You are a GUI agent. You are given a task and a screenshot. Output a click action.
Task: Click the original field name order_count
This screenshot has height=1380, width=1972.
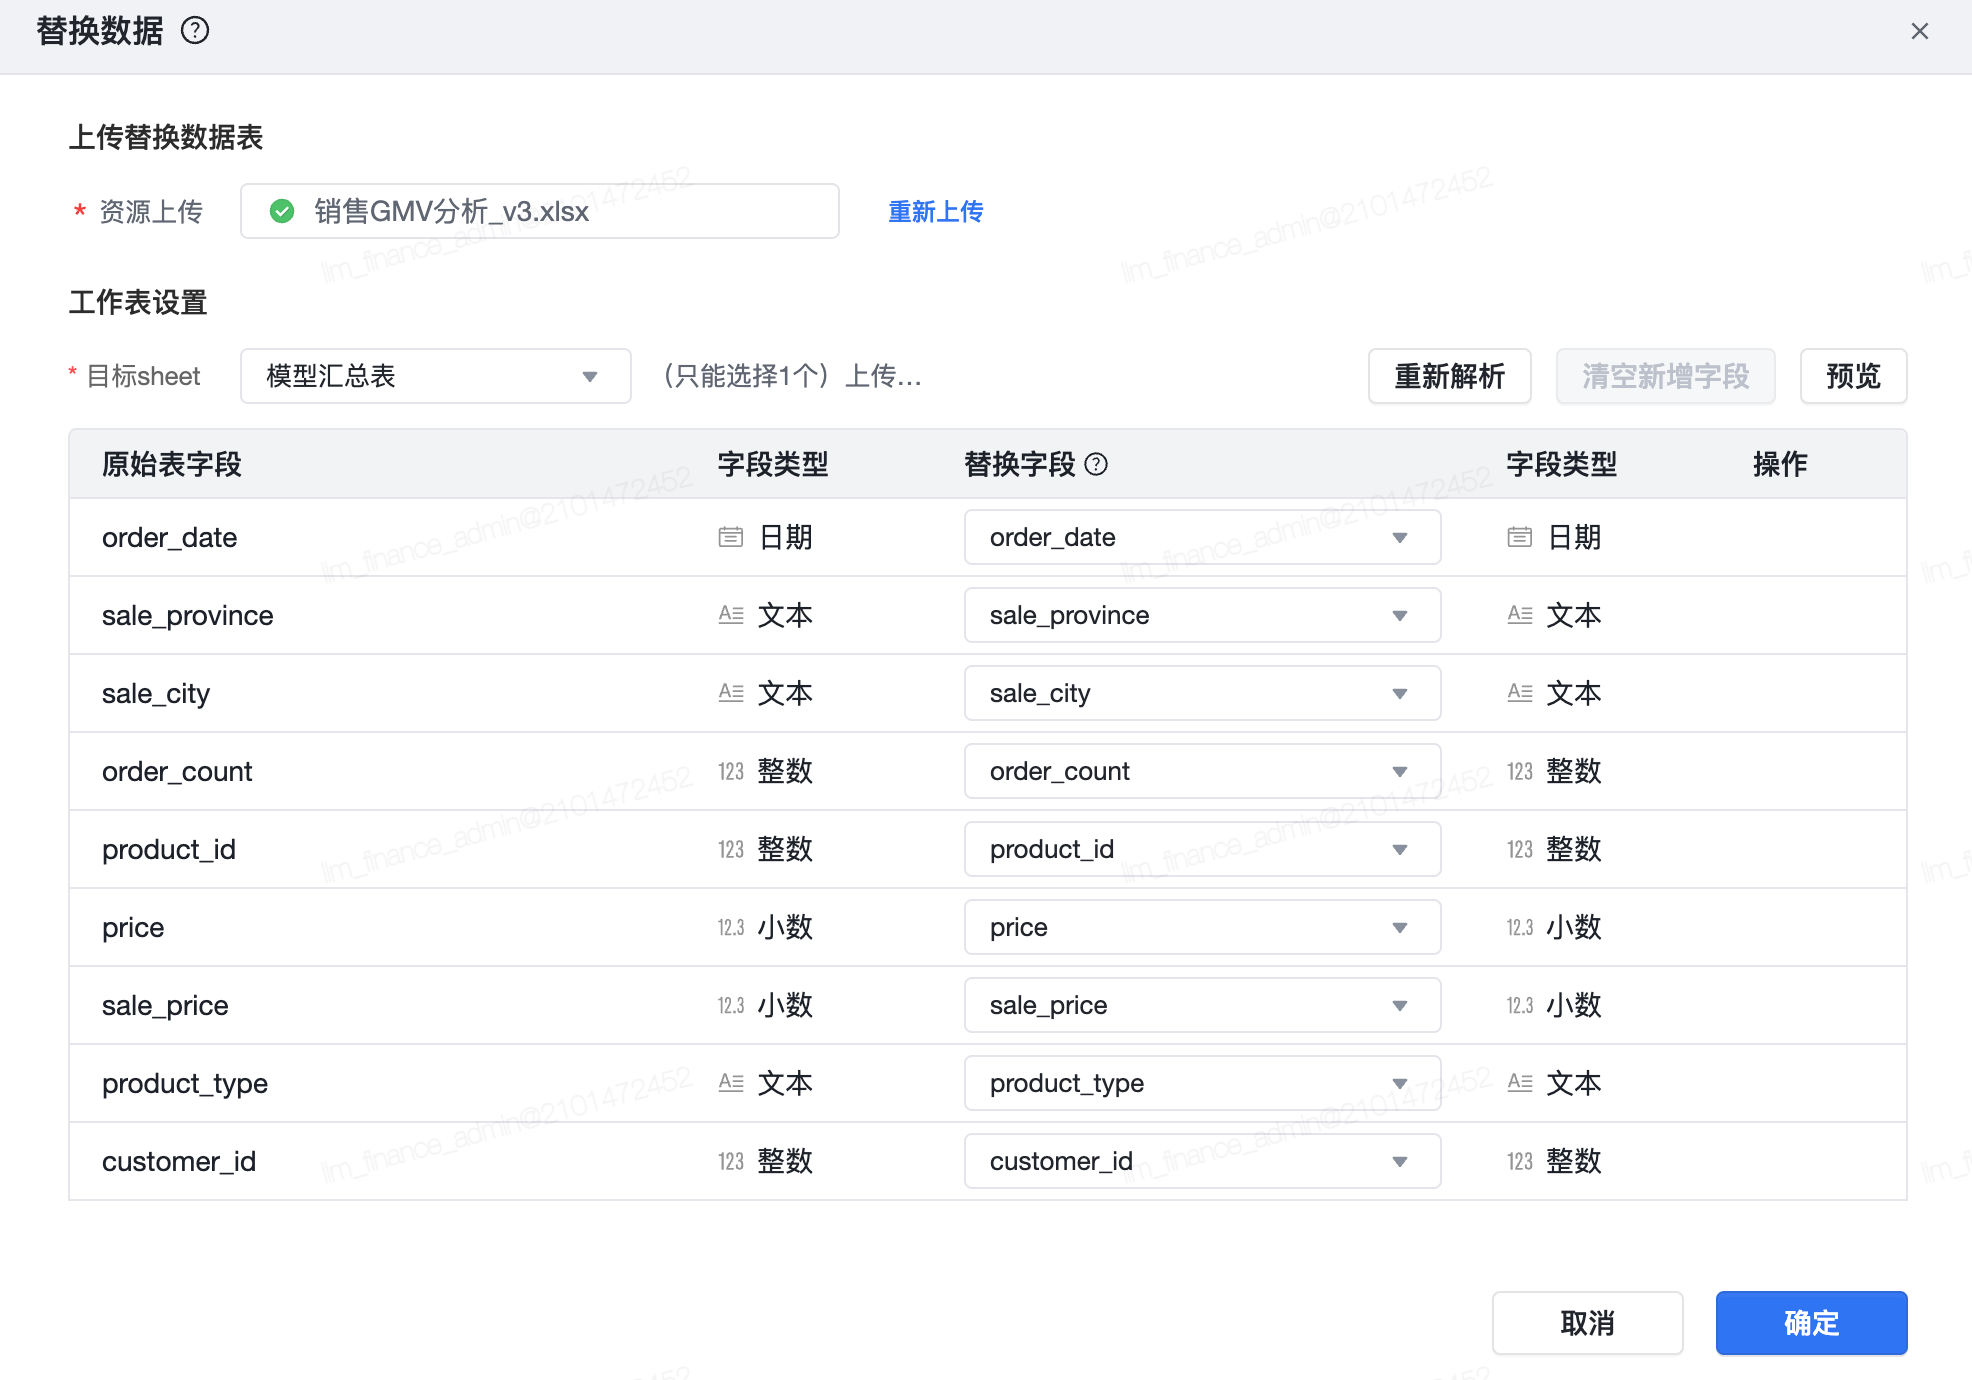[x=177, y=771]
